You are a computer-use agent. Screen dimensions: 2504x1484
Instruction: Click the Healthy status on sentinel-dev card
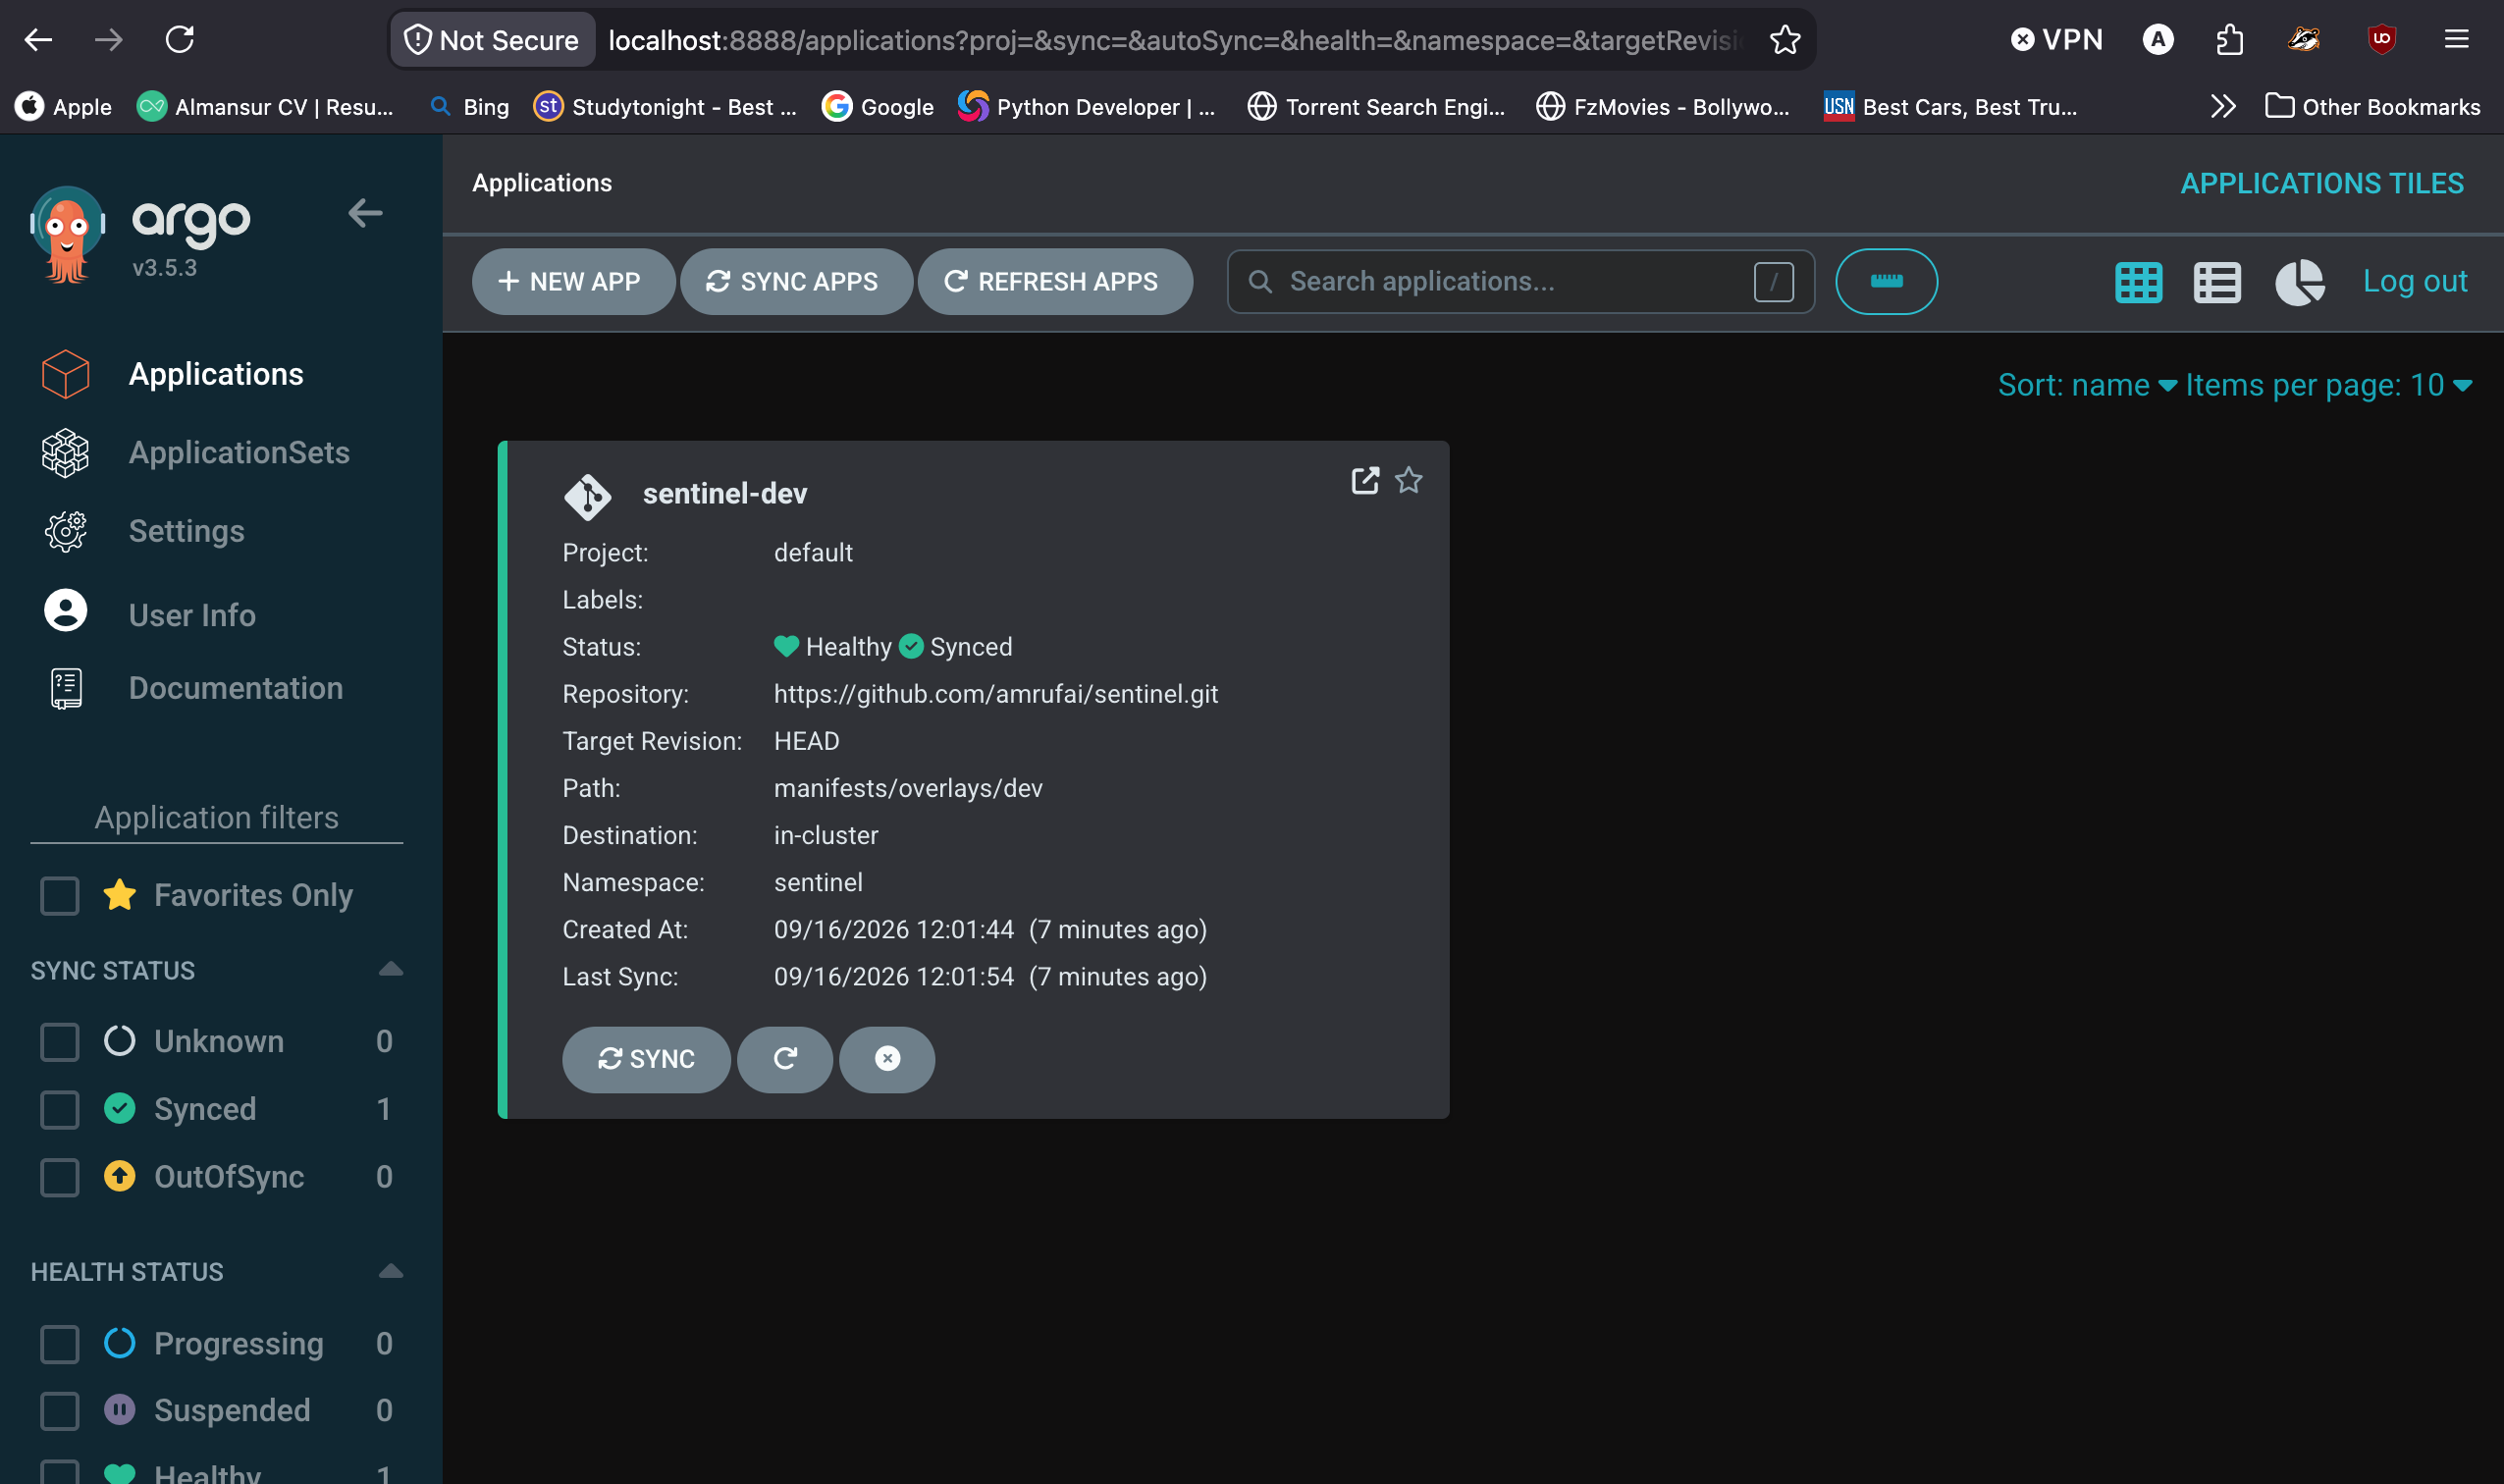[833, 647]
